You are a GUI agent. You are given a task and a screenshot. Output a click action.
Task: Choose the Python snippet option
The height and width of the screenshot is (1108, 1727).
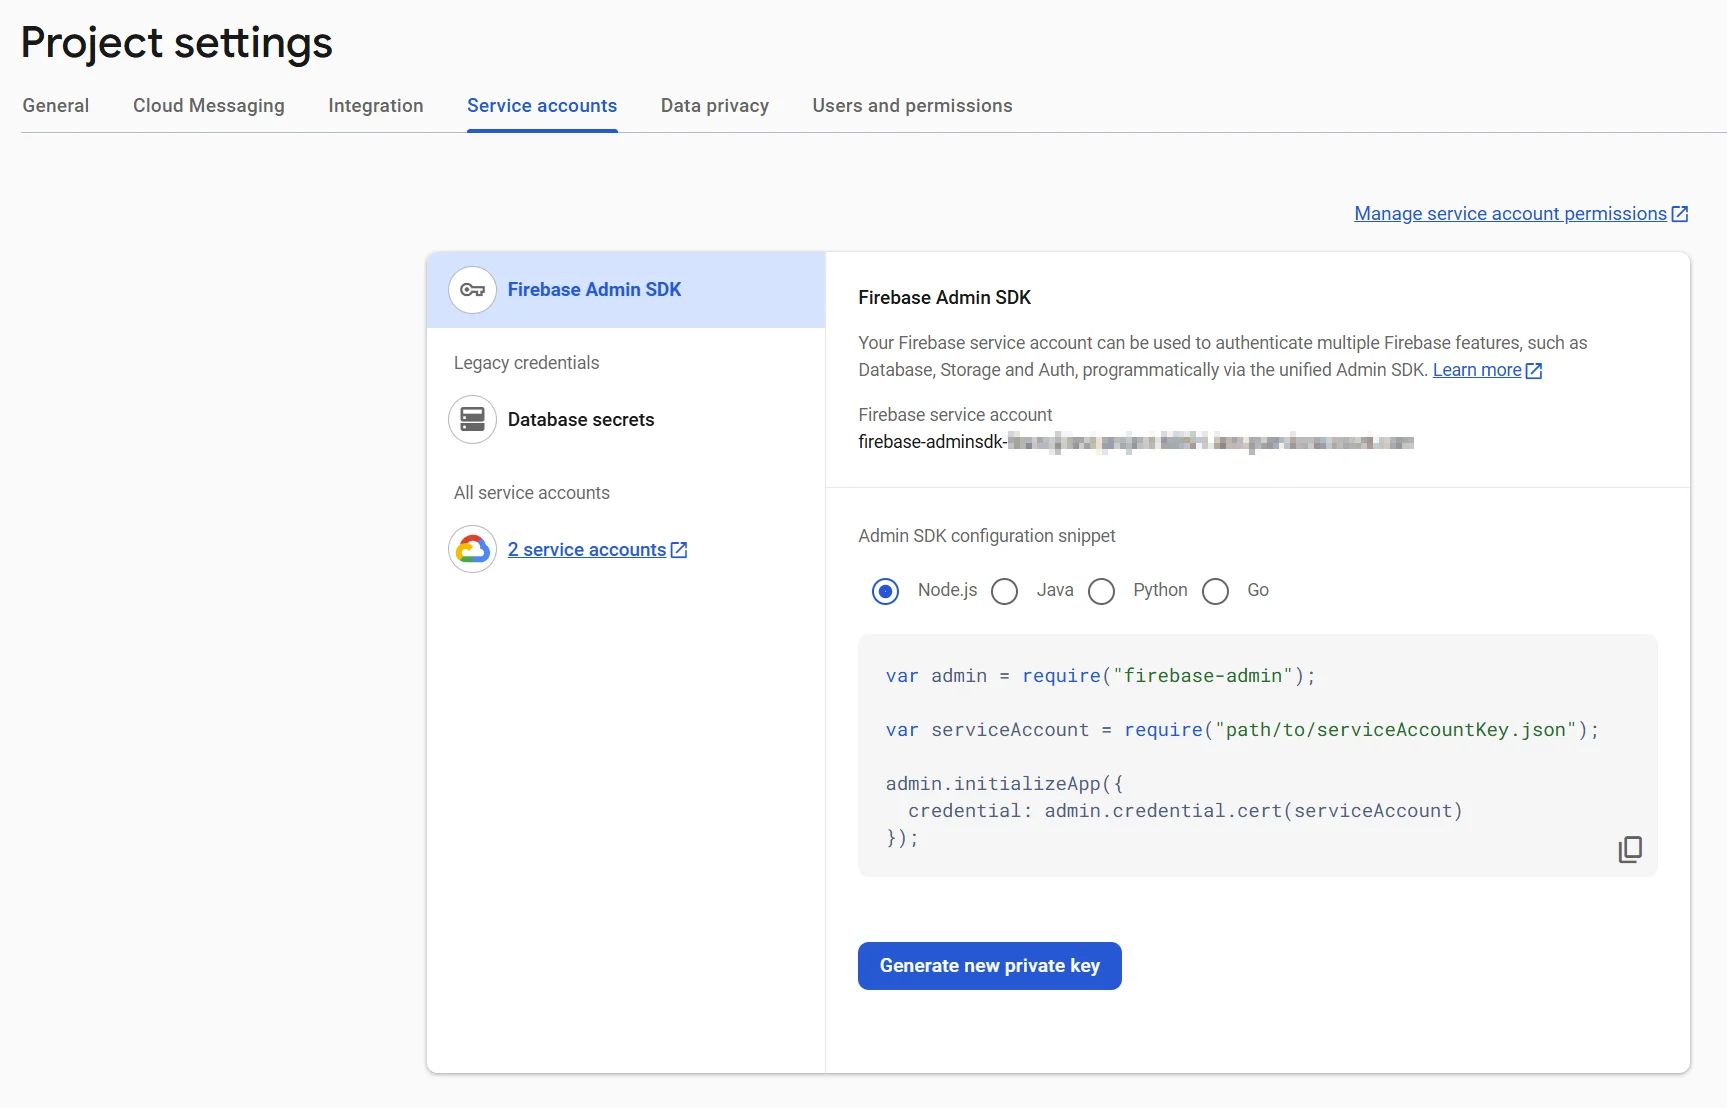coord(1101,591)
